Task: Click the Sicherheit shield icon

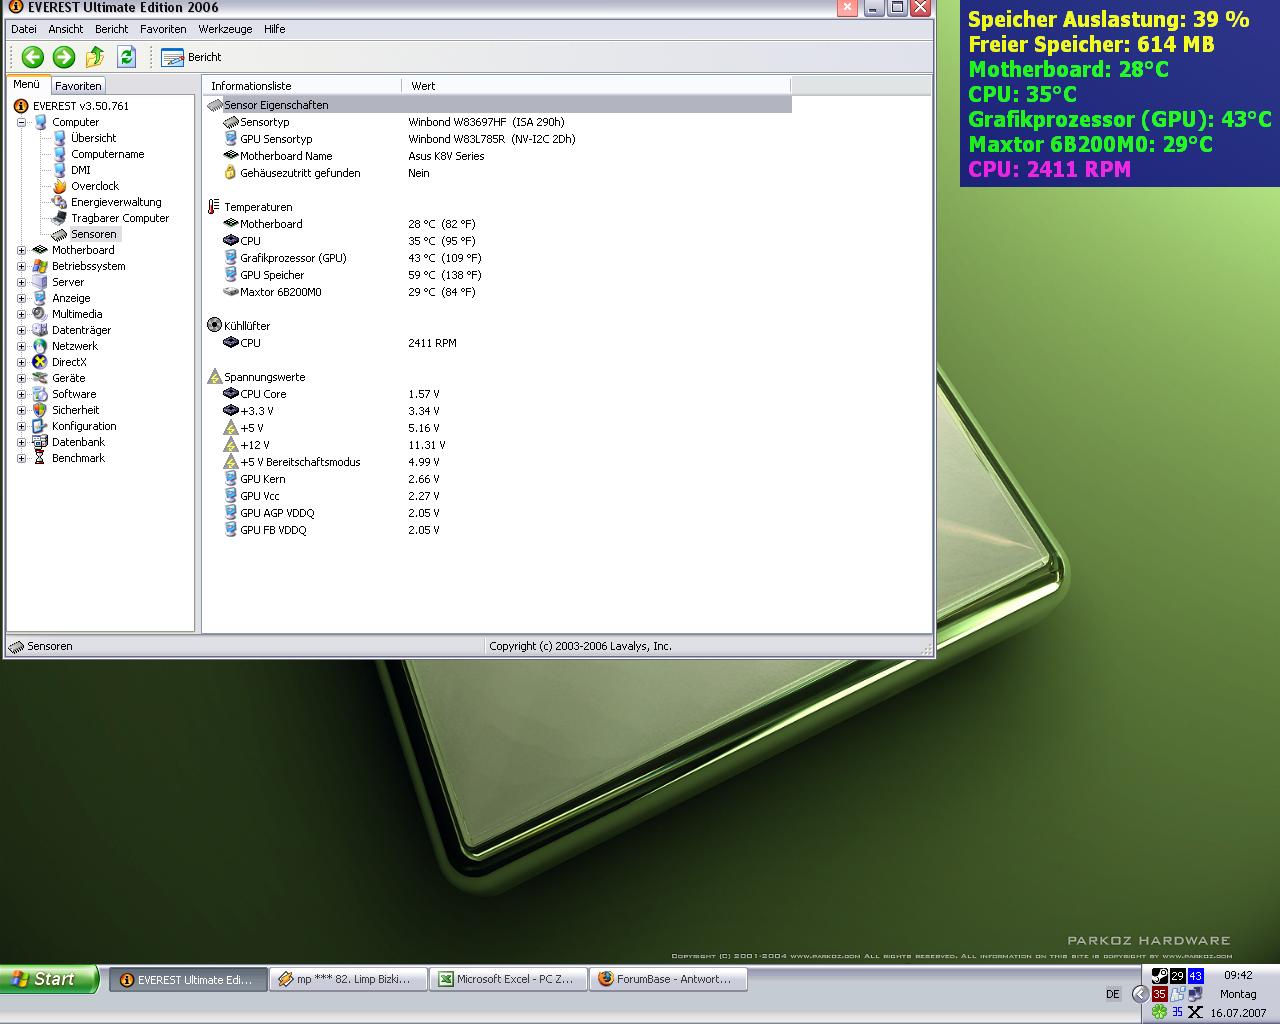Action: tap(40, 410)
